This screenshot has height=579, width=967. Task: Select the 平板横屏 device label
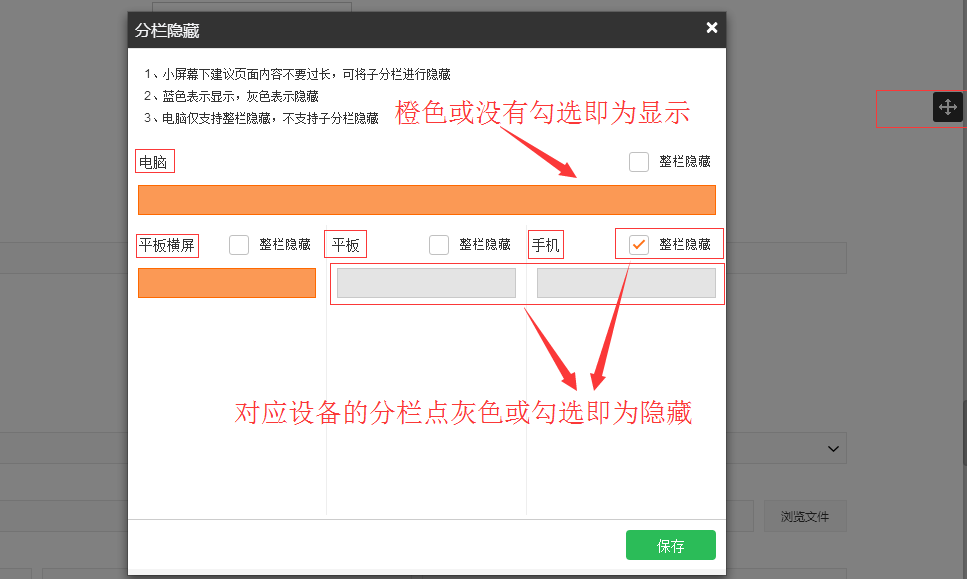tap(167, 245)
